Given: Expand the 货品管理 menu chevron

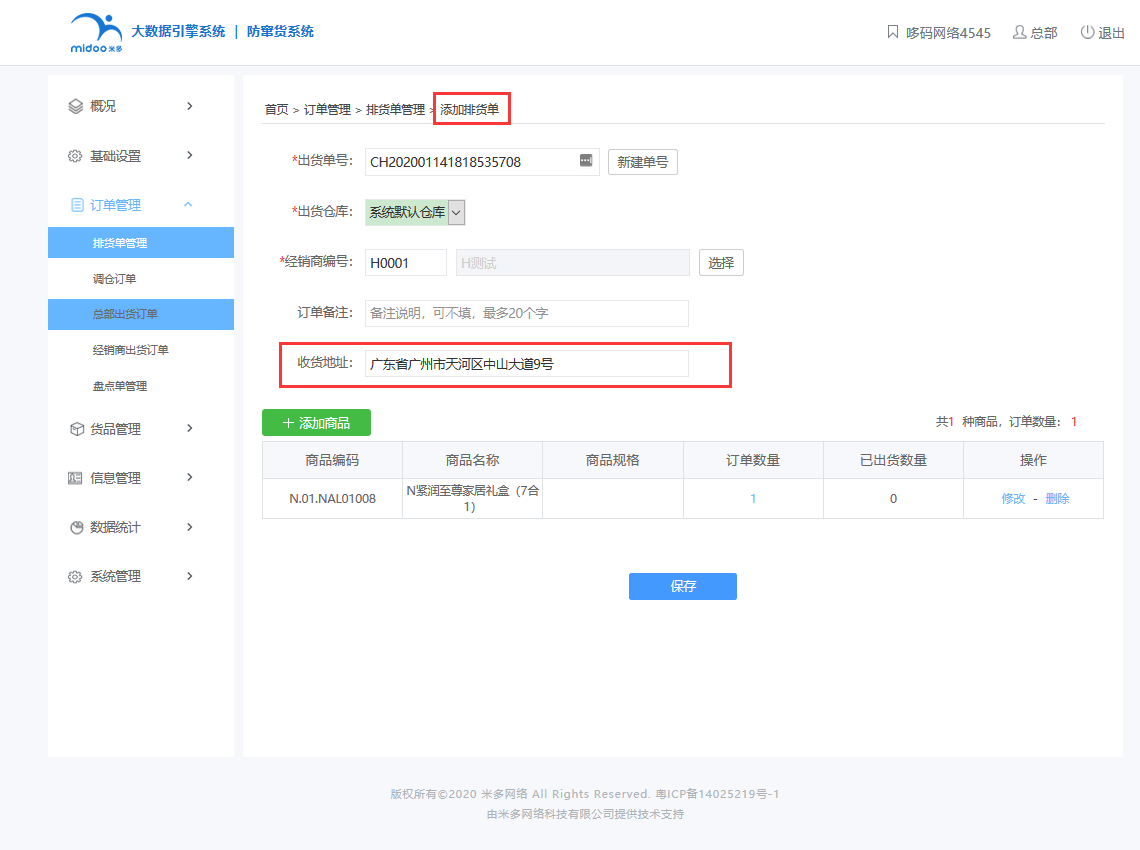Looking at the screenshot, I should tap(190, 428).
